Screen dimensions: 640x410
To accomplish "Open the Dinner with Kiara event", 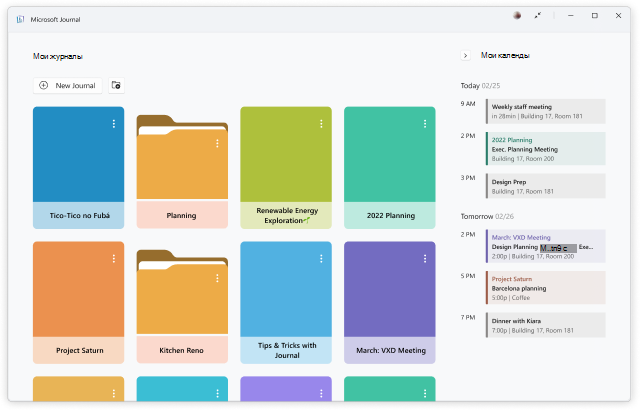I will point(545,325).
